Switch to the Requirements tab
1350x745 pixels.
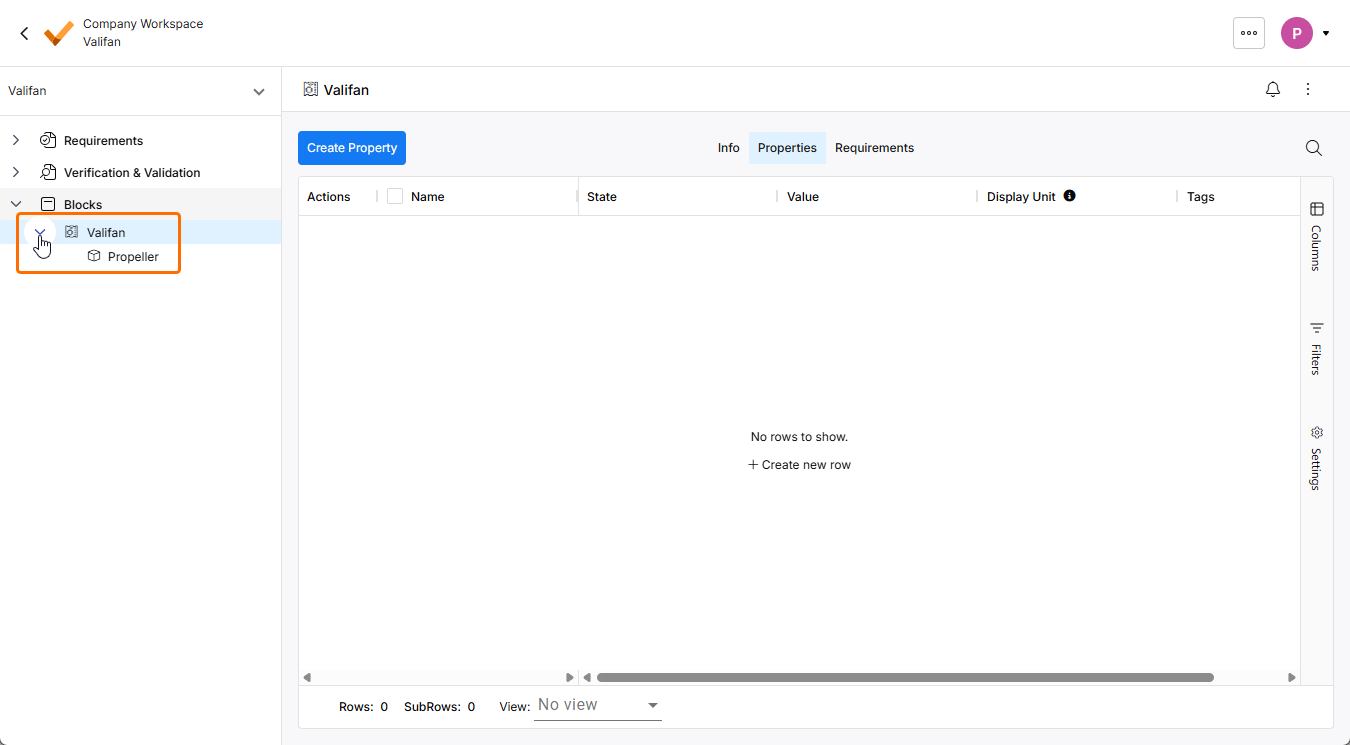click(874, 148)
